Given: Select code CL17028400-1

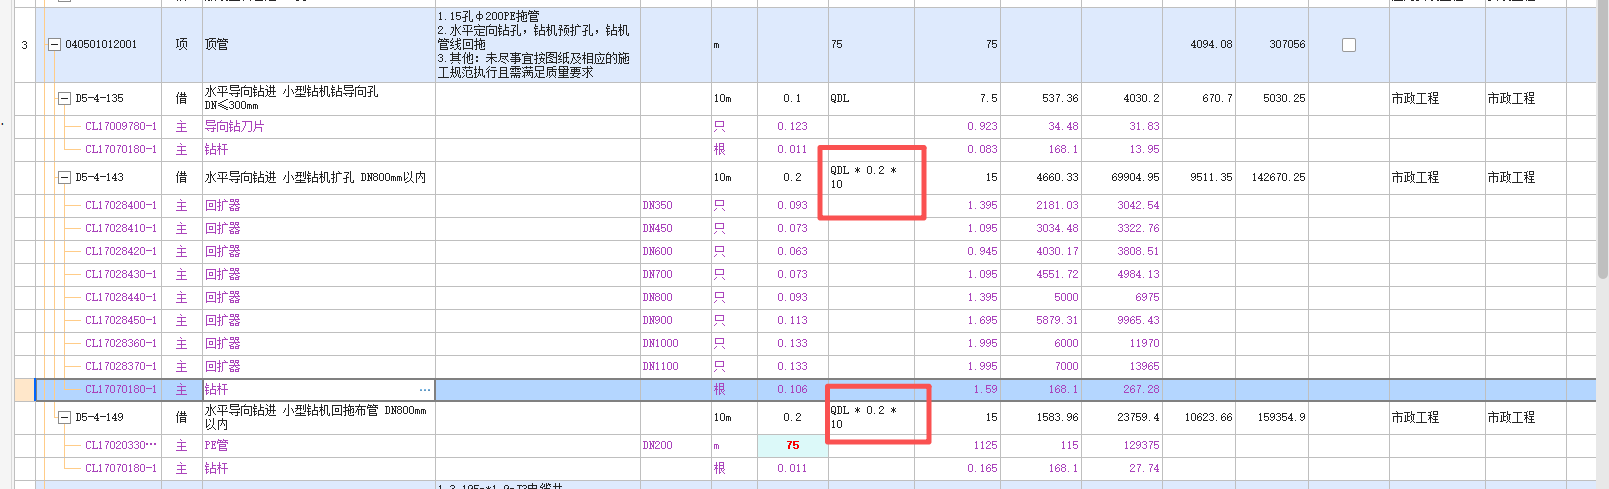Looking at the screenshot, I should [121, 206].
